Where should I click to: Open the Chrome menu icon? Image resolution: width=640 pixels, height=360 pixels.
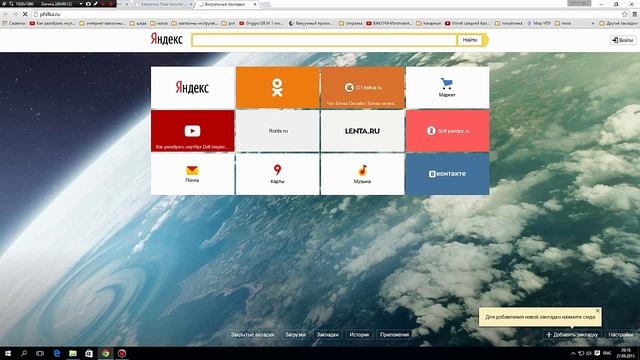(635, 14)
